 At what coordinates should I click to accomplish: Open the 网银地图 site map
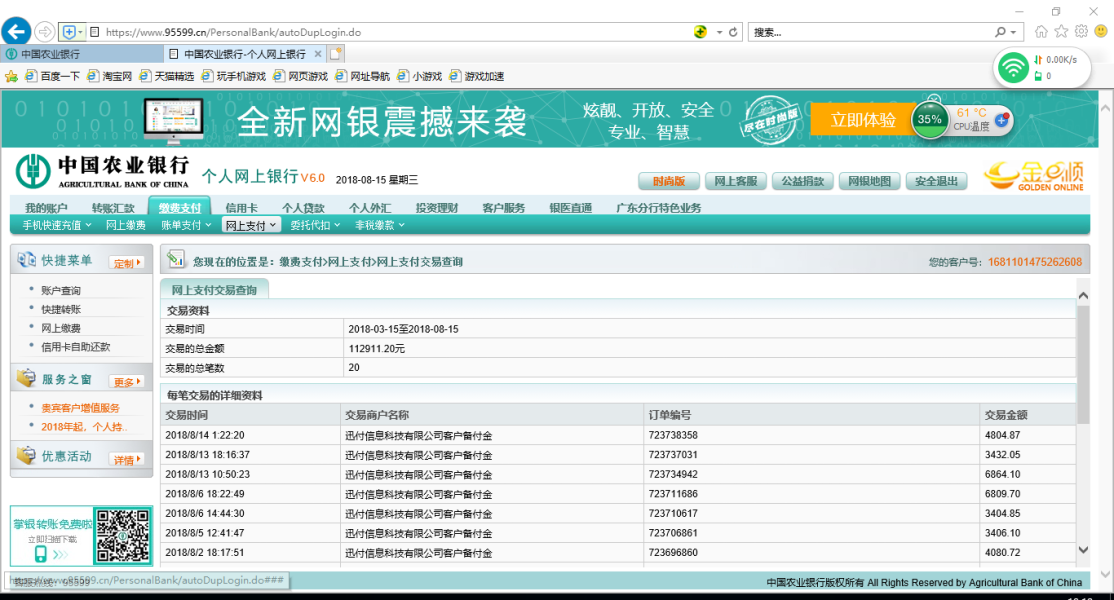click(x=870, y=181)
